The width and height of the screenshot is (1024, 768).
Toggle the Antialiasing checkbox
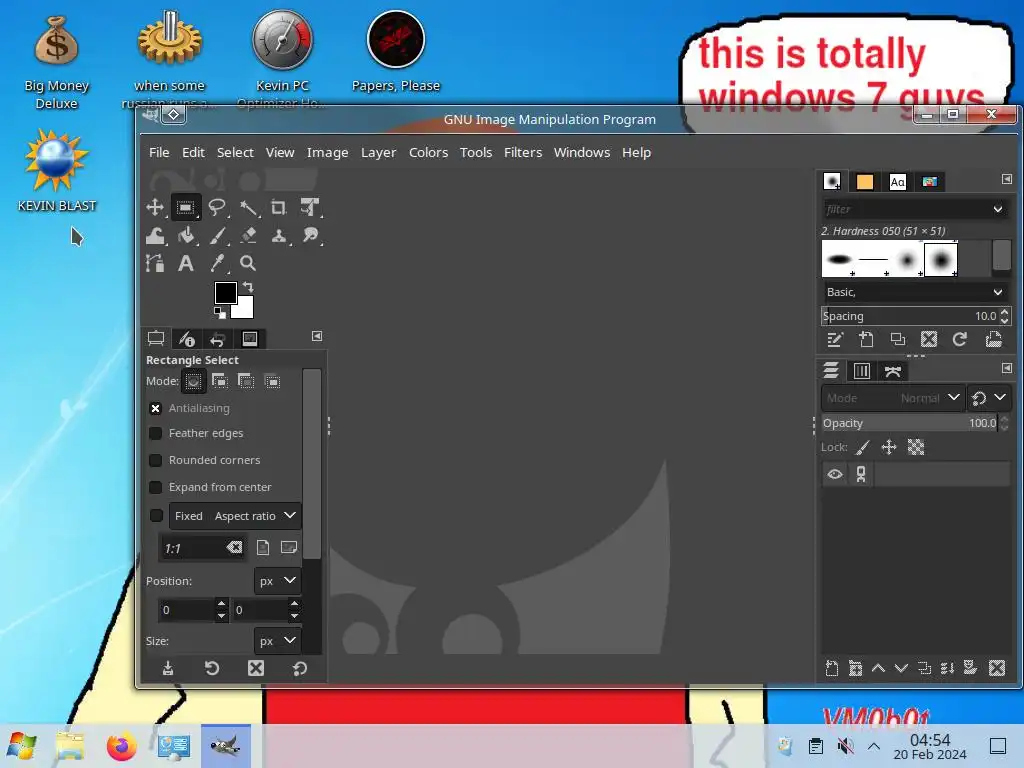[x=155, y=408]
